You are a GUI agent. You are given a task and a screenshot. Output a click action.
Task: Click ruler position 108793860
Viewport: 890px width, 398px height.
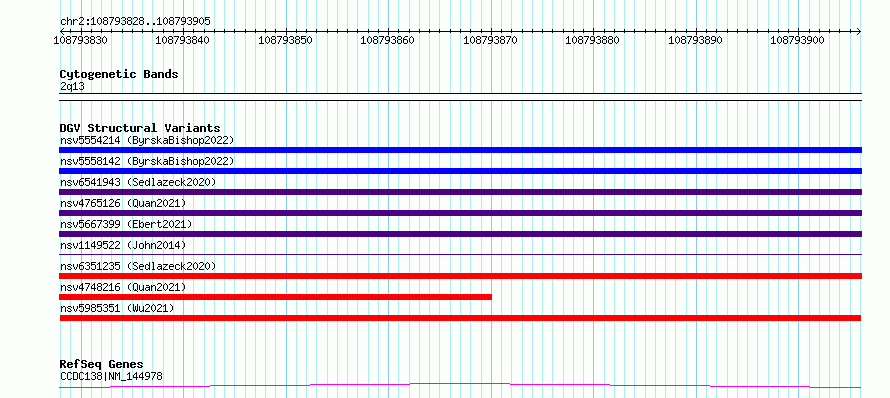[387, 40]
